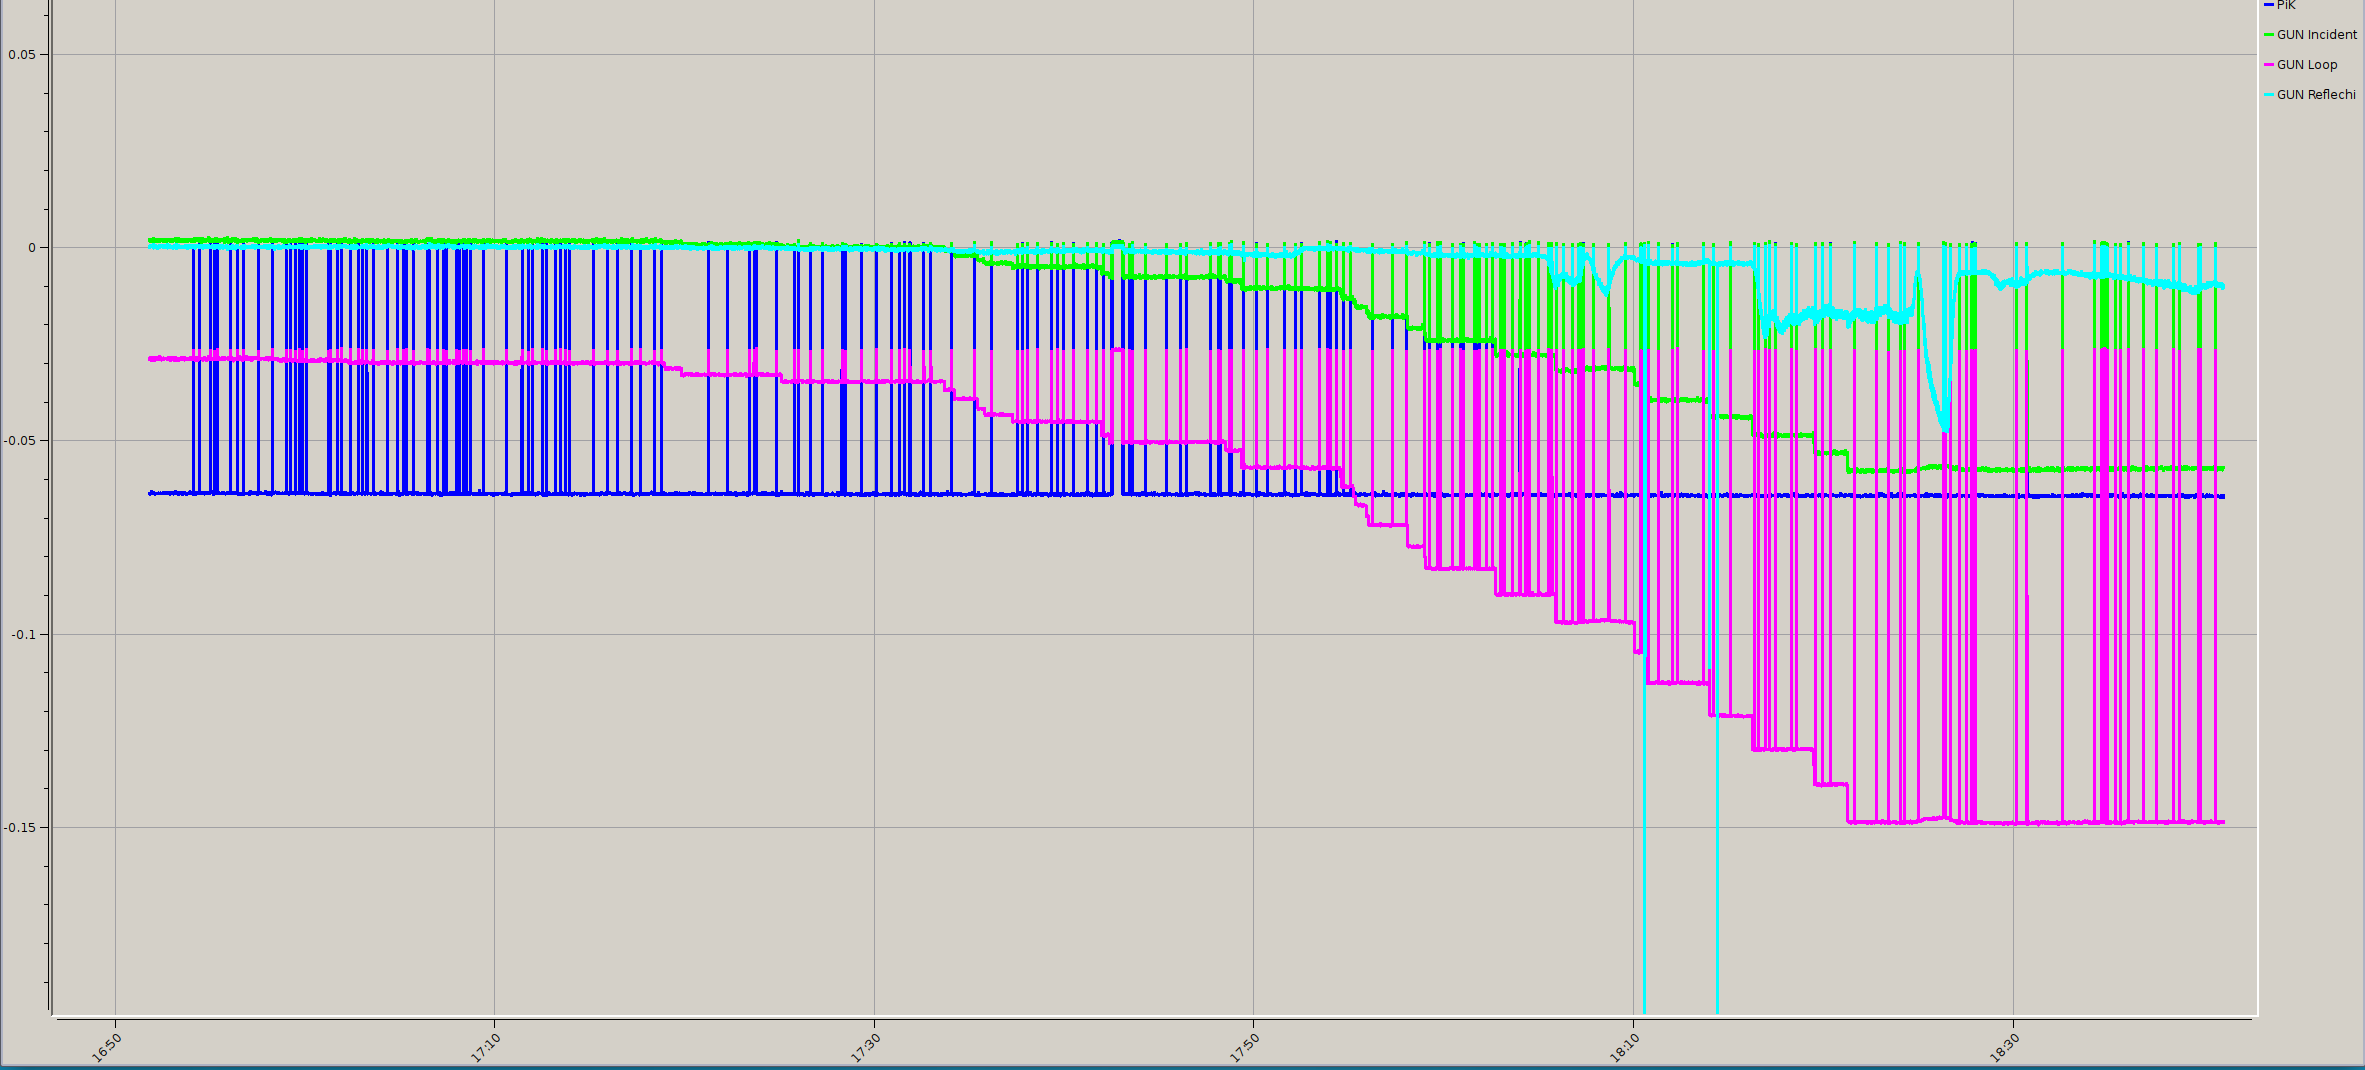This screenshot has height=1070, width=2365.
Task: Select the -0.15 Y axis tick label
Action: point(20,827)
